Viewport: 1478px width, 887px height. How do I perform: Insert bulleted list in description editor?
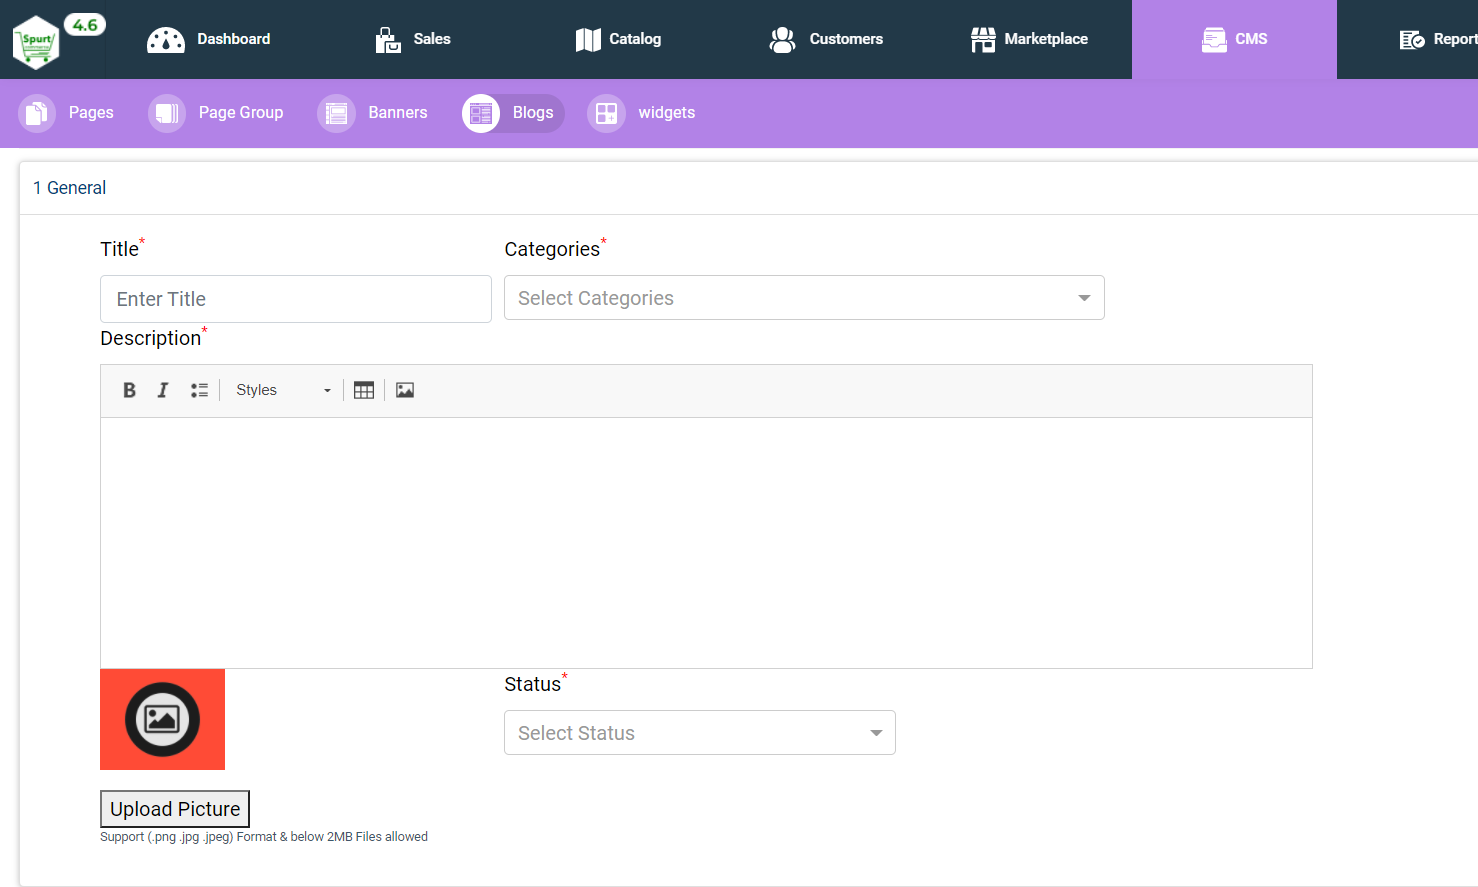(199, 390)
